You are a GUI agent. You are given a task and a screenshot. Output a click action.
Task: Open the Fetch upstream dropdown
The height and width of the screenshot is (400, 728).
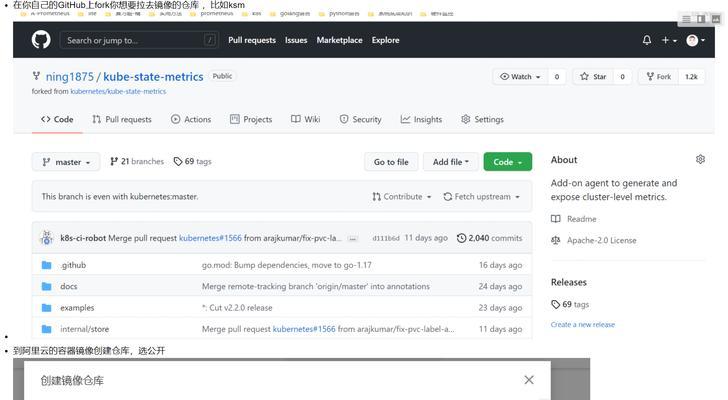[x=481, y=197]
